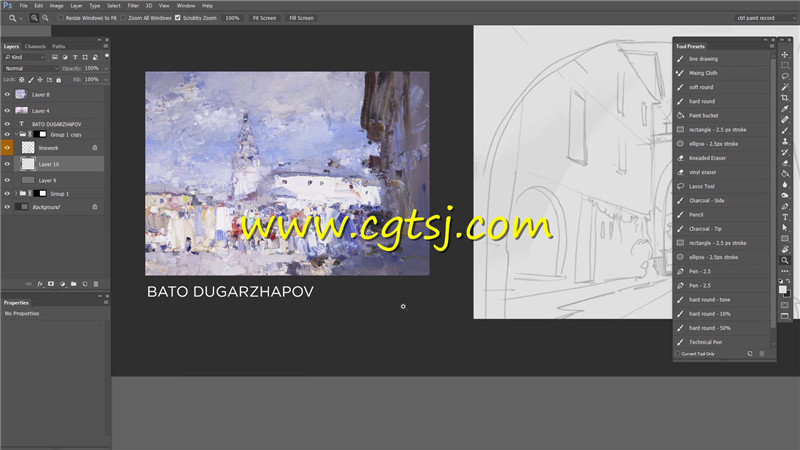Switch to the Channels tab

[35, 46]
